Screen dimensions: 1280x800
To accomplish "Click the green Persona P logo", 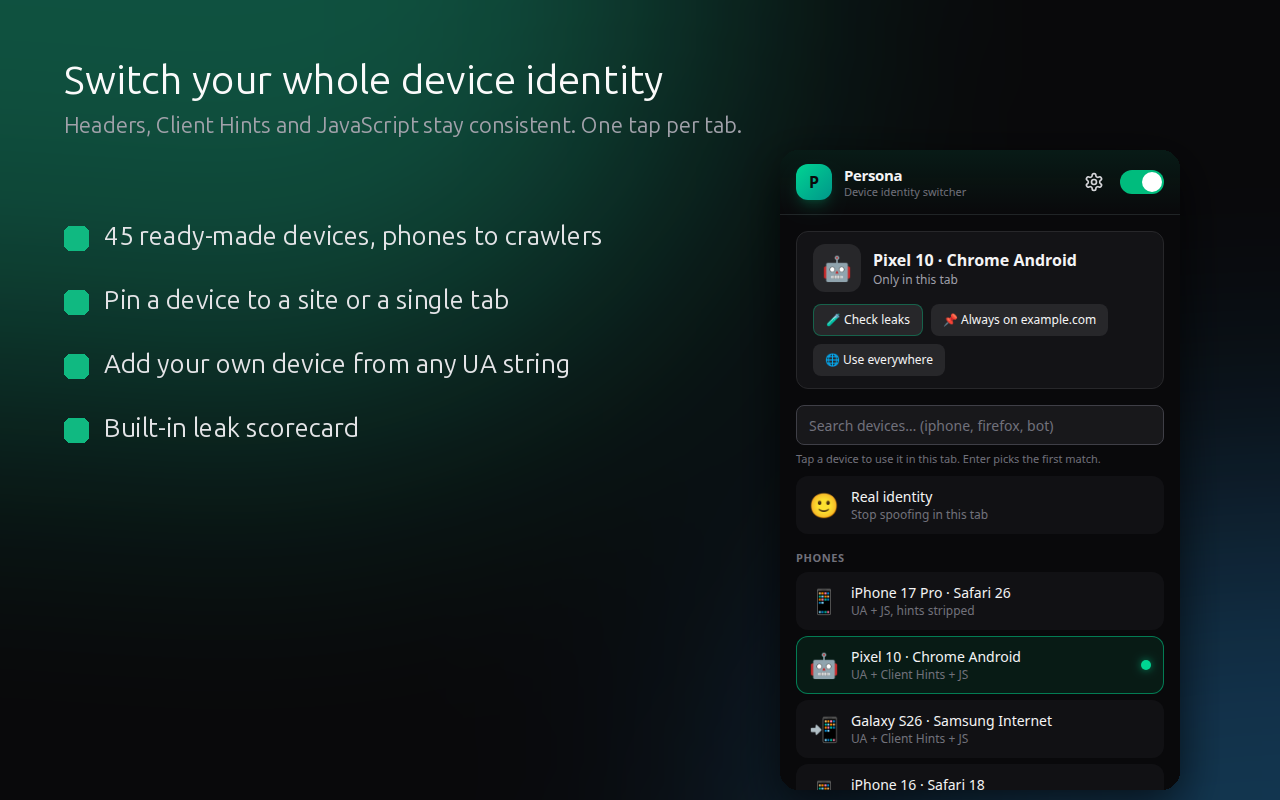I will tap(814, 182).
